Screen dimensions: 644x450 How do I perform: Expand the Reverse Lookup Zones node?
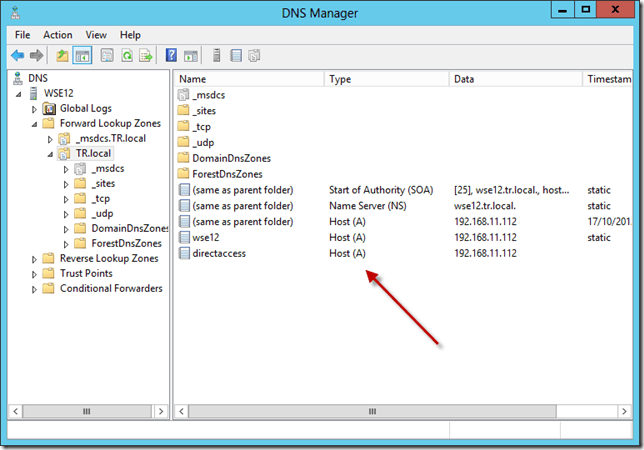point(35,259)
